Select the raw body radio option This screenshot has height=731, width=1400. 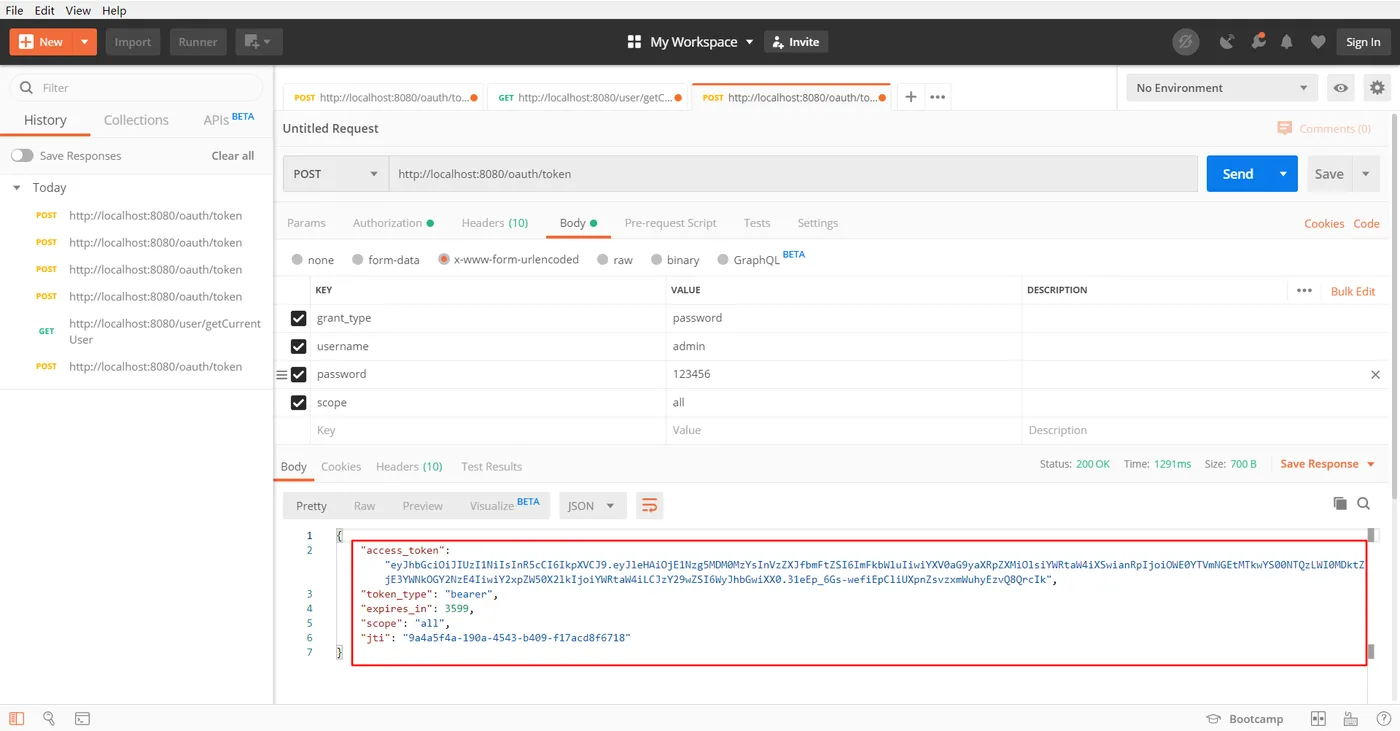pyautogui.click(x=602, y=259)
